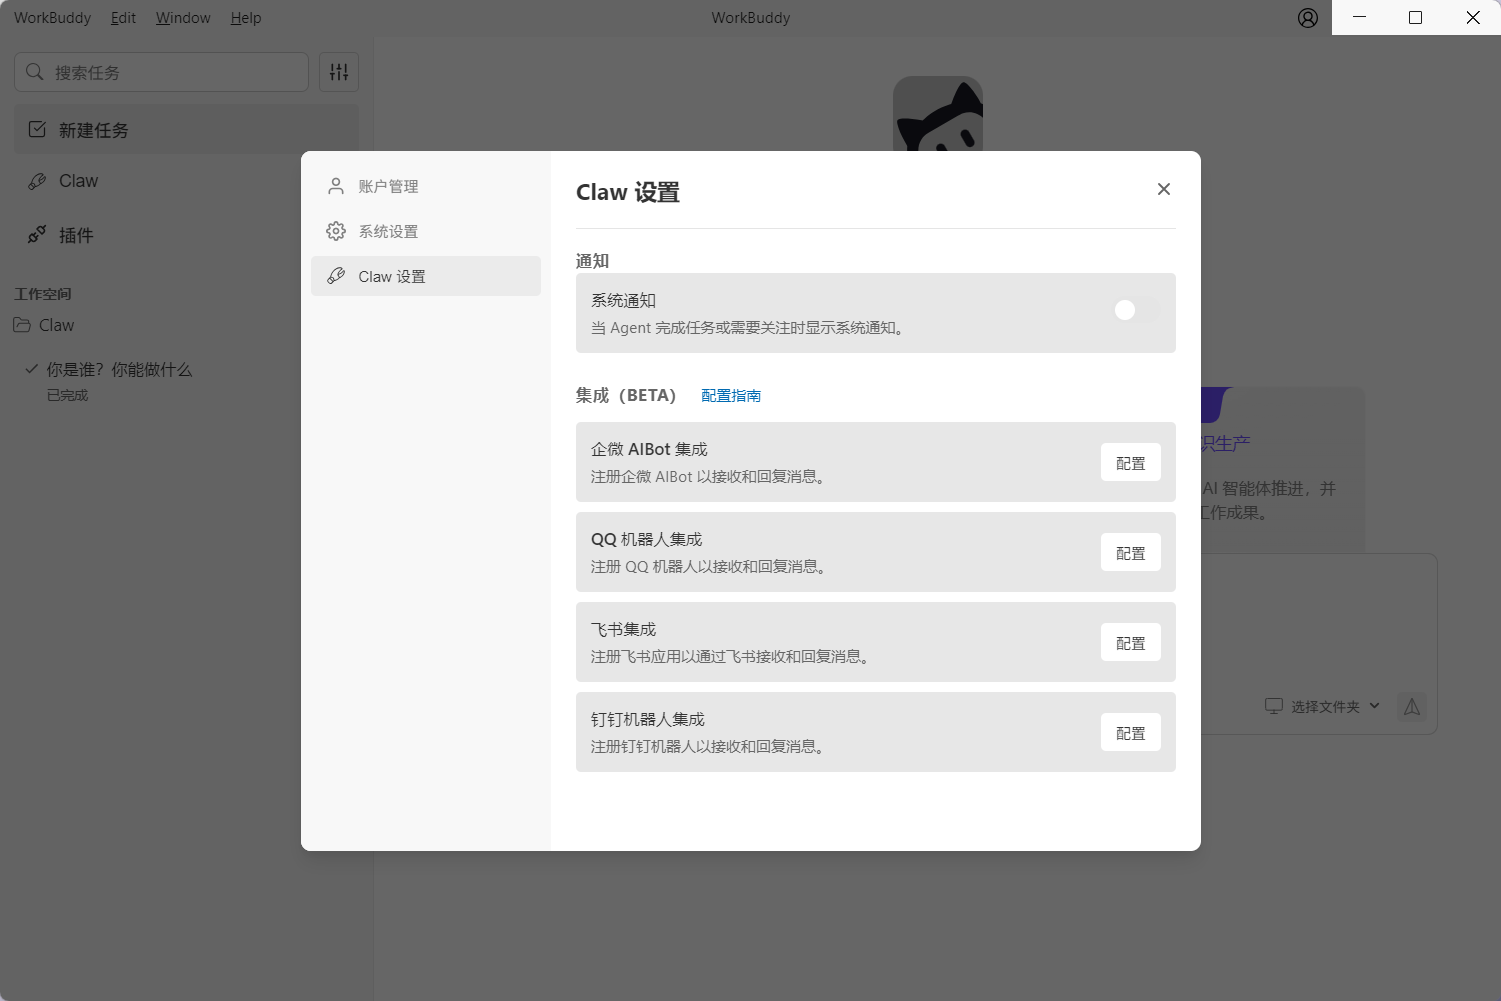This screenshot has height=1001, width=1501.
Task: Open the Help menu
Action: (245, 18)
